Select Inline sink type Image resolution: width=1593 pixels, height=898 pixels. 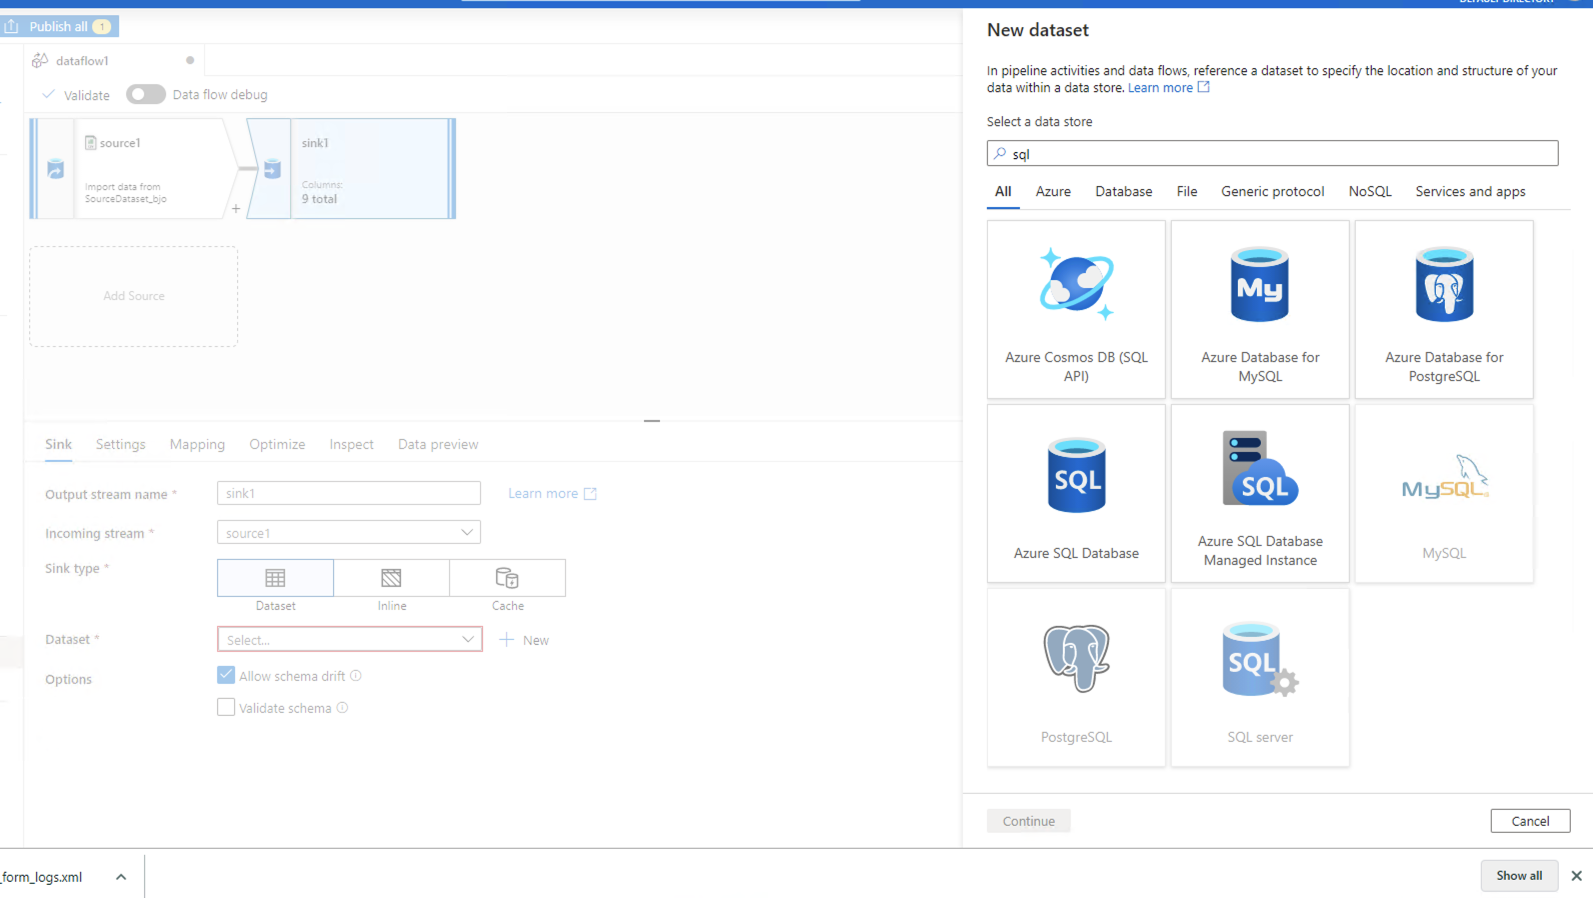(x=392, y=578)
